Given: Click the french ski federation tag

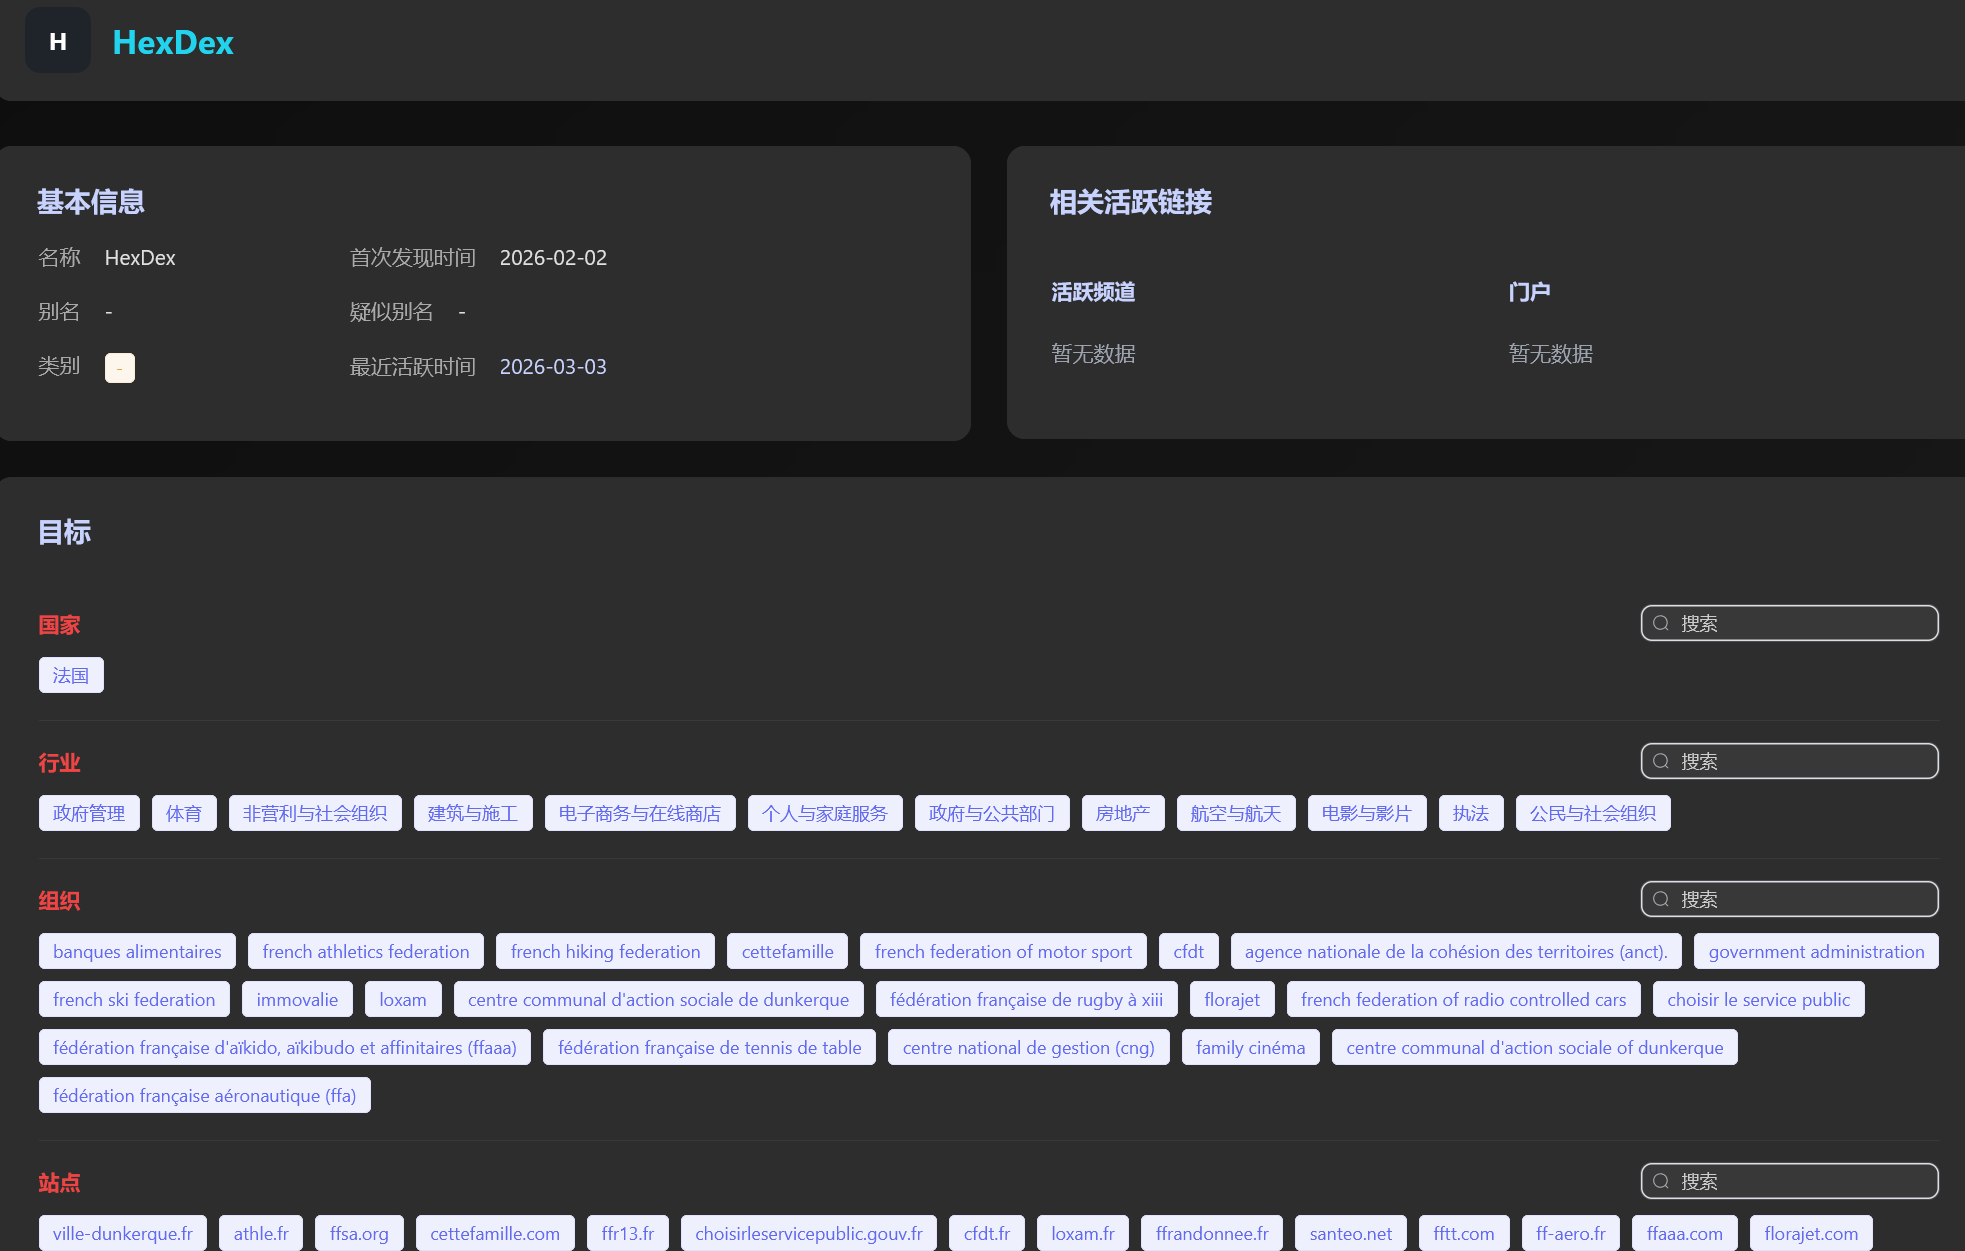Looking at the screenshot, I should (x=134, y=999).
